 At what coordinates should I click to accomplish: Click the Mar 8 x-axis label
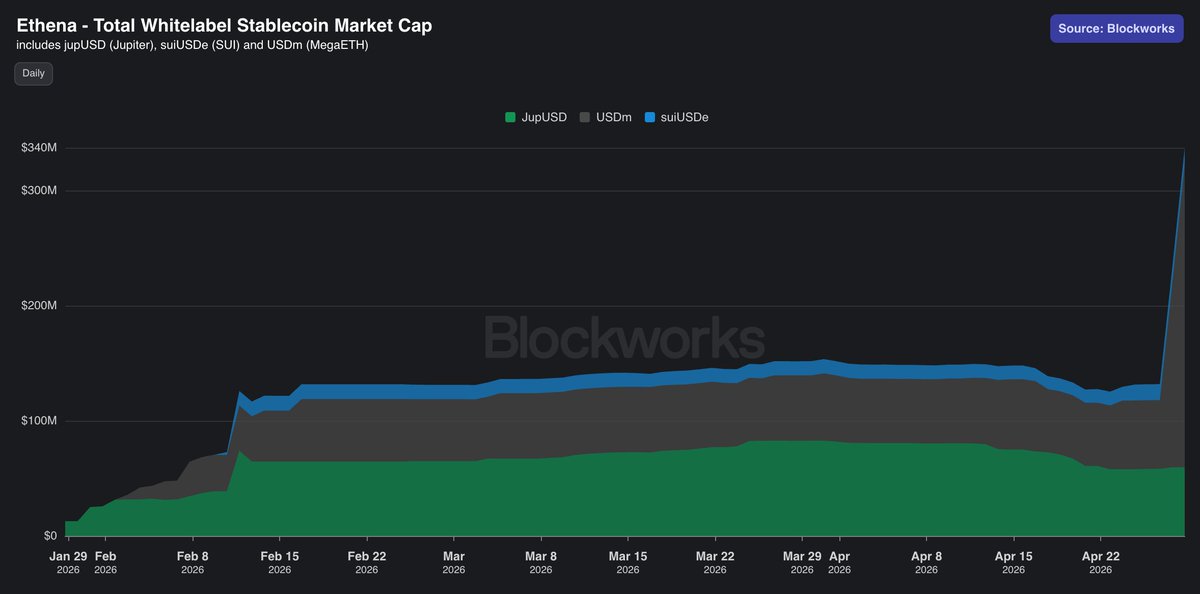tap(540, 562)
